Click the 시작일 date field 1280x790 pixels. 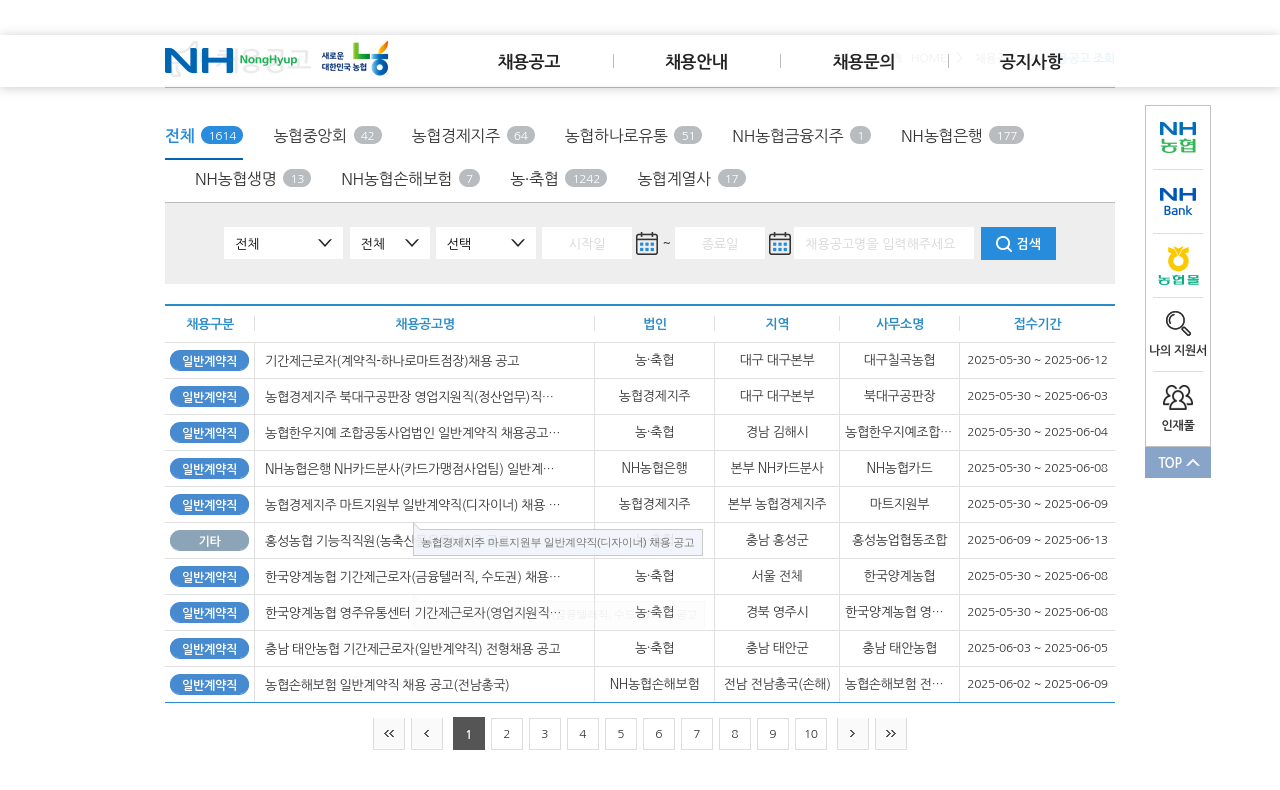click(587, 243)
